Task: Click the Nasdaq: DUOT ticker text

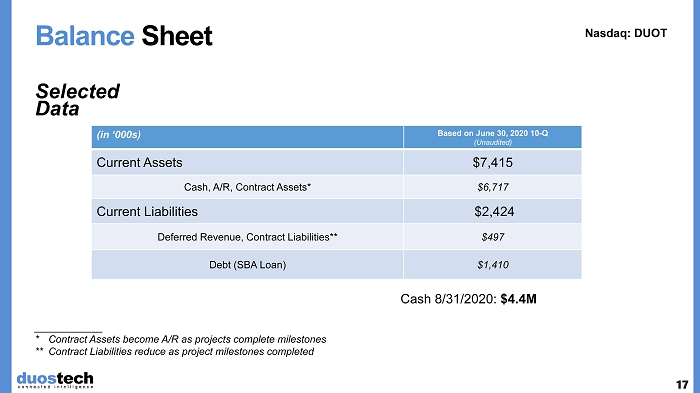Action: 626,33
